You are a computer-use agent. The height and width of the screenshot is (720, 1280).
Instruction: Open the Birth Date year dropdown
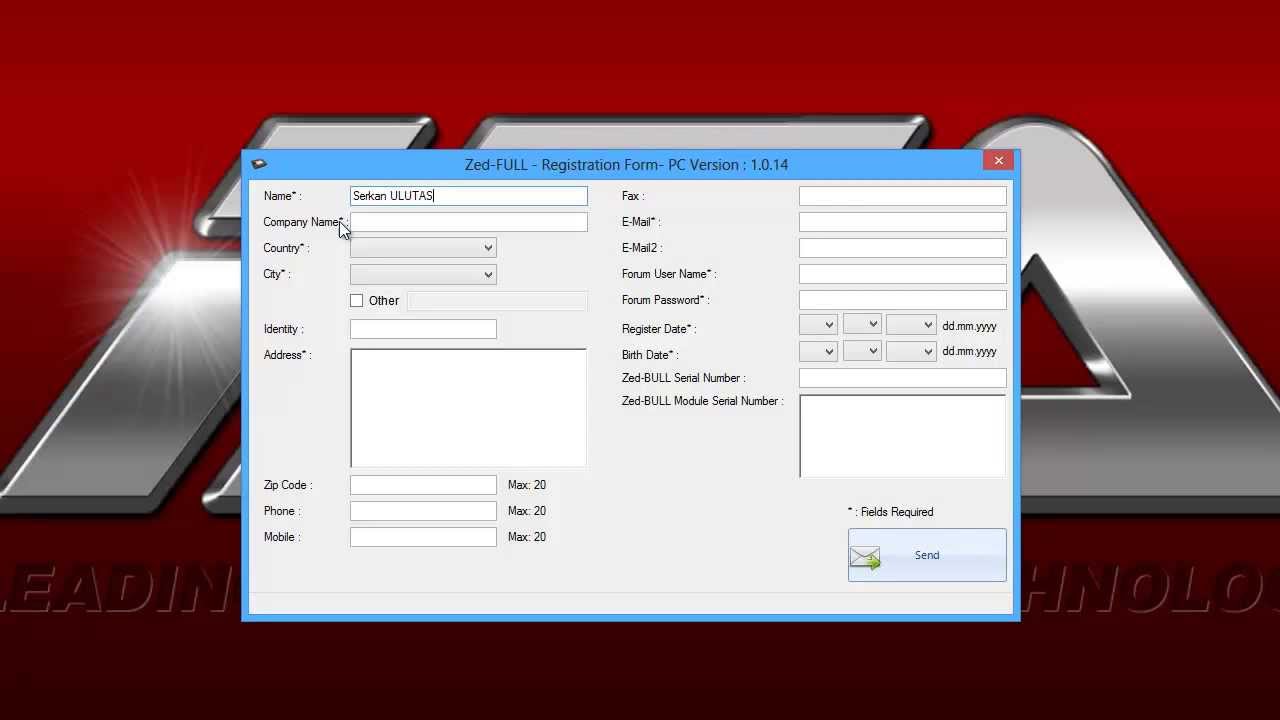click(911, 351)
